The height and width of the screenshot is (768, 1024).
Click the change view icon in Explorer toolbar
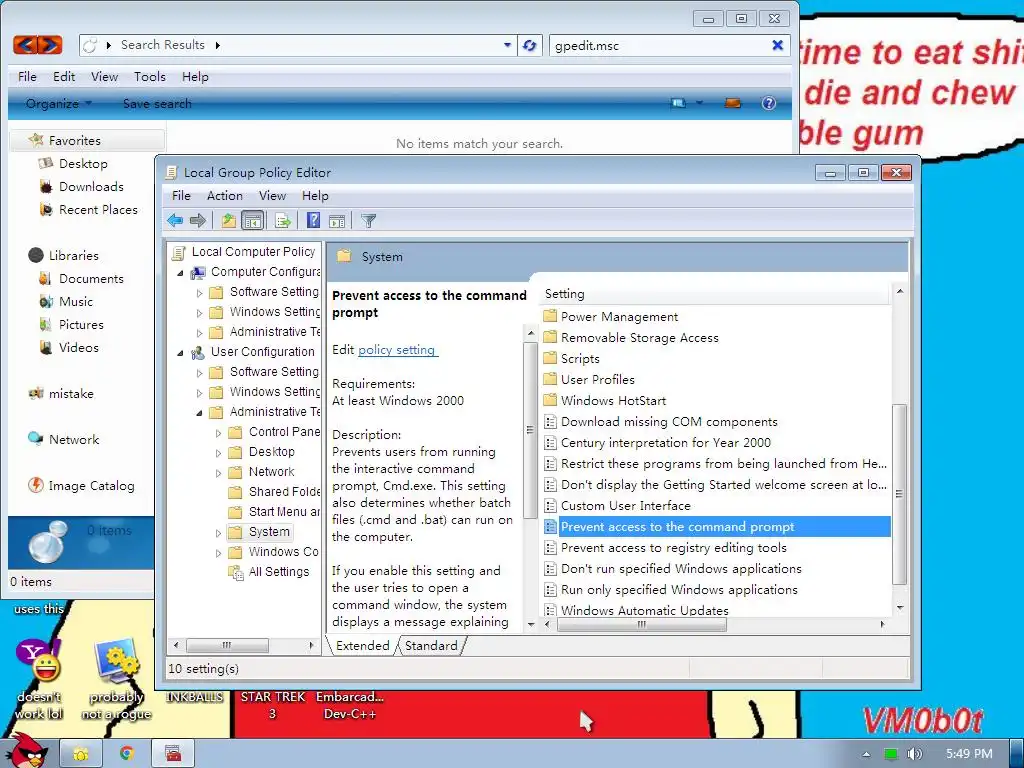[x=679, y=103]
